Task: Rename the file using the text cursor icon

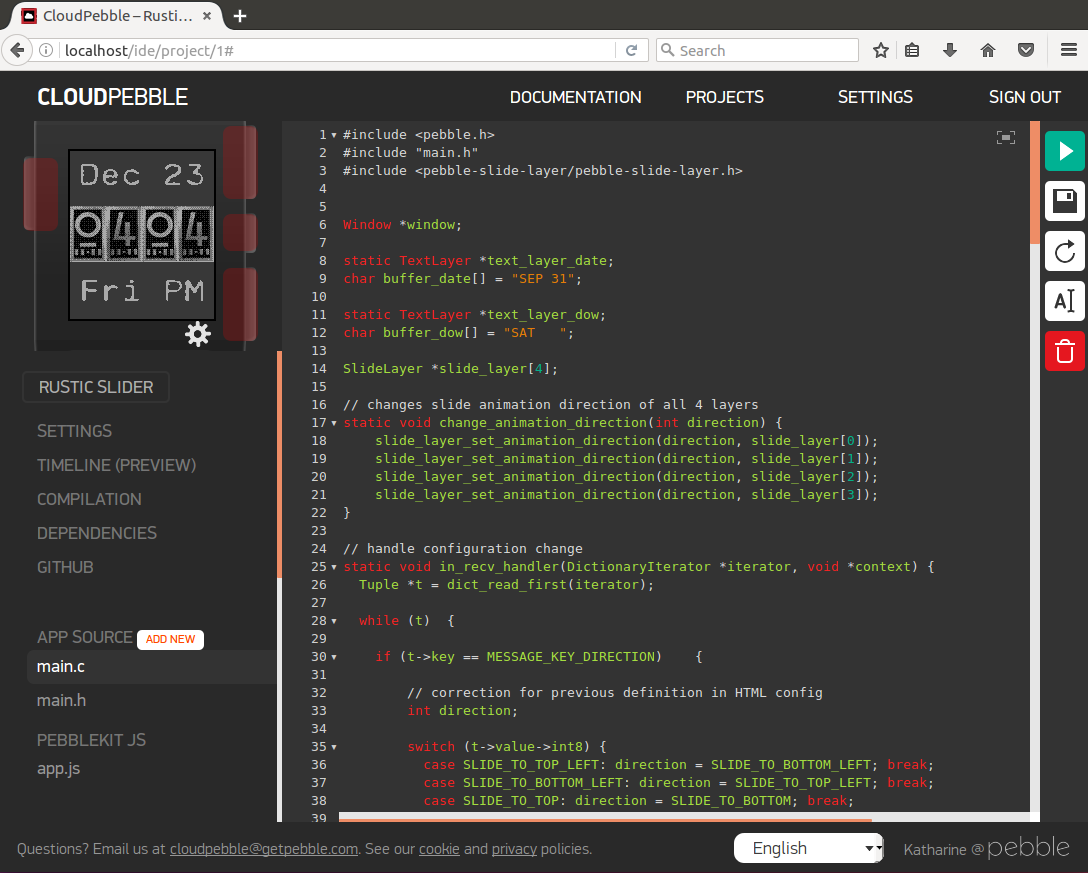Action: click(1065, 301)
